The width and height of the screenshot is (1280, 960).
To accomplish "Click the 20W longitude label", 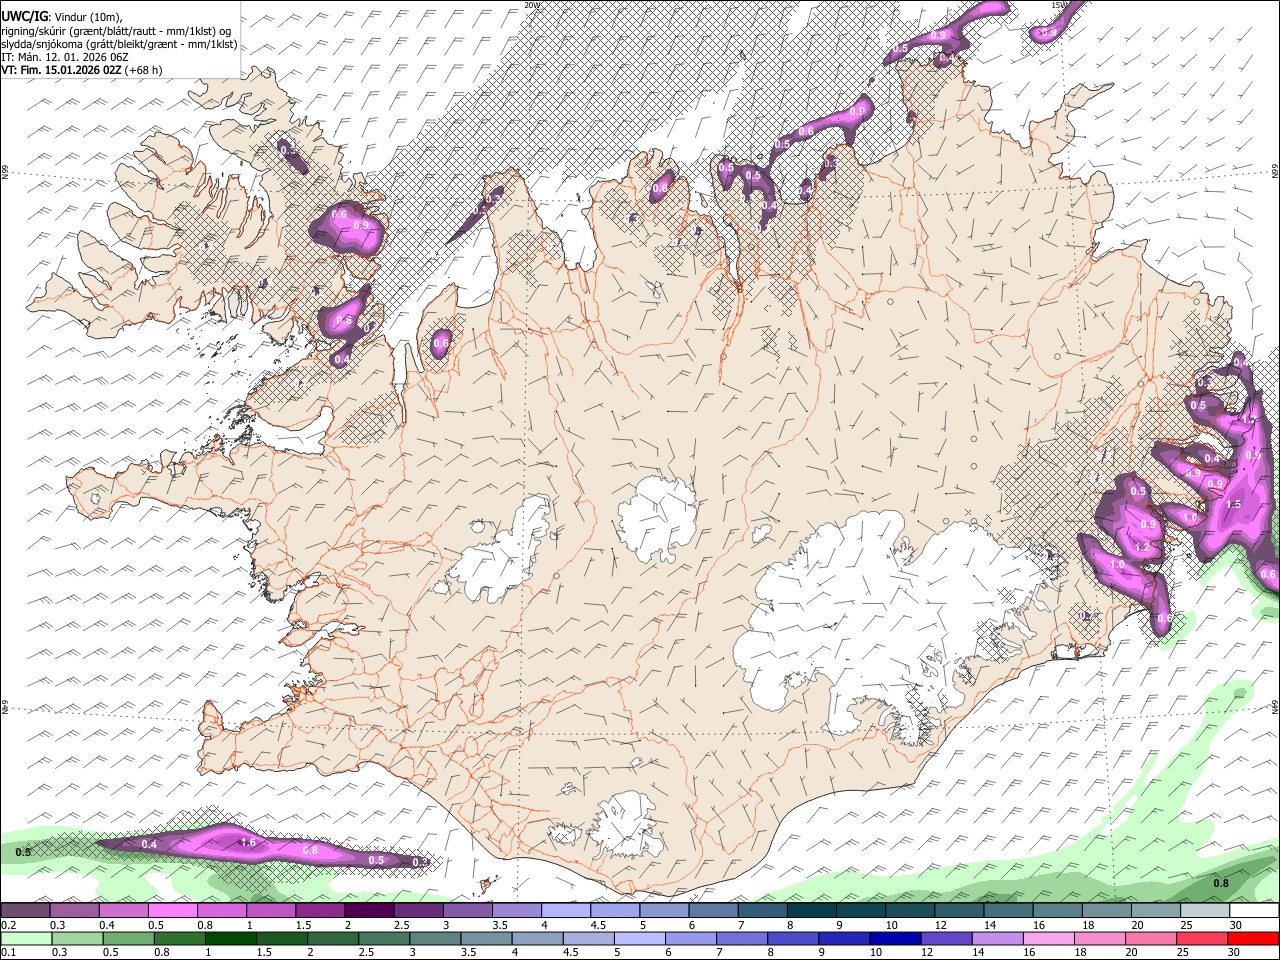I will pos(533,5).
